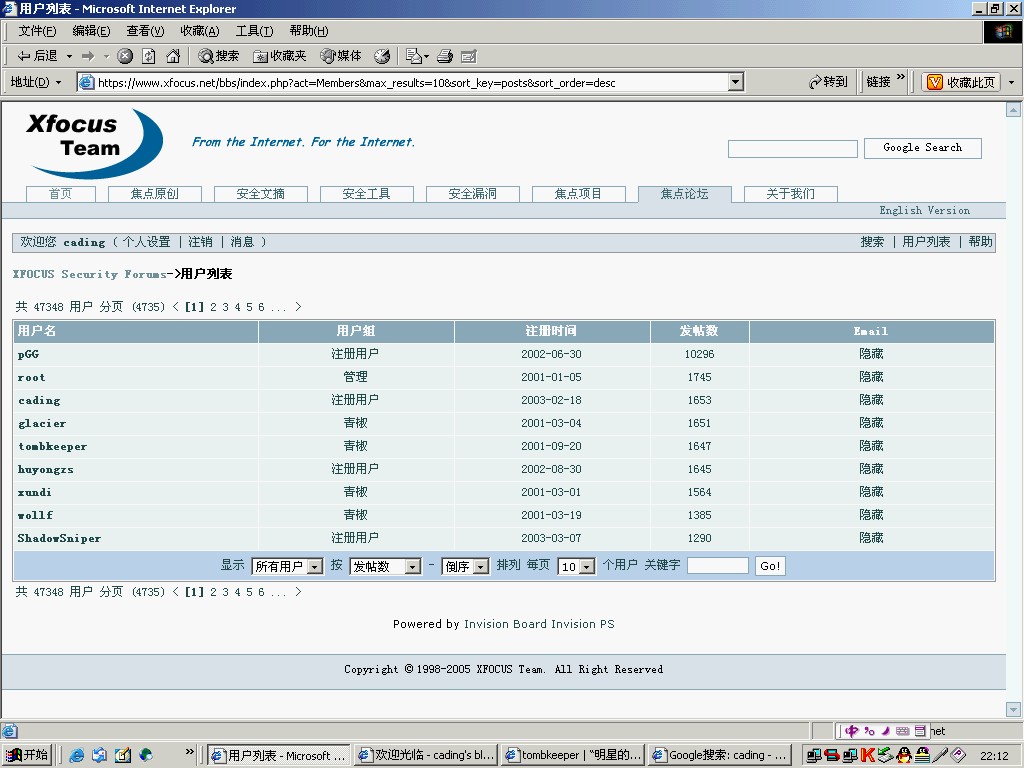Click the Stop loading toolbar icon

click(125, 56)
